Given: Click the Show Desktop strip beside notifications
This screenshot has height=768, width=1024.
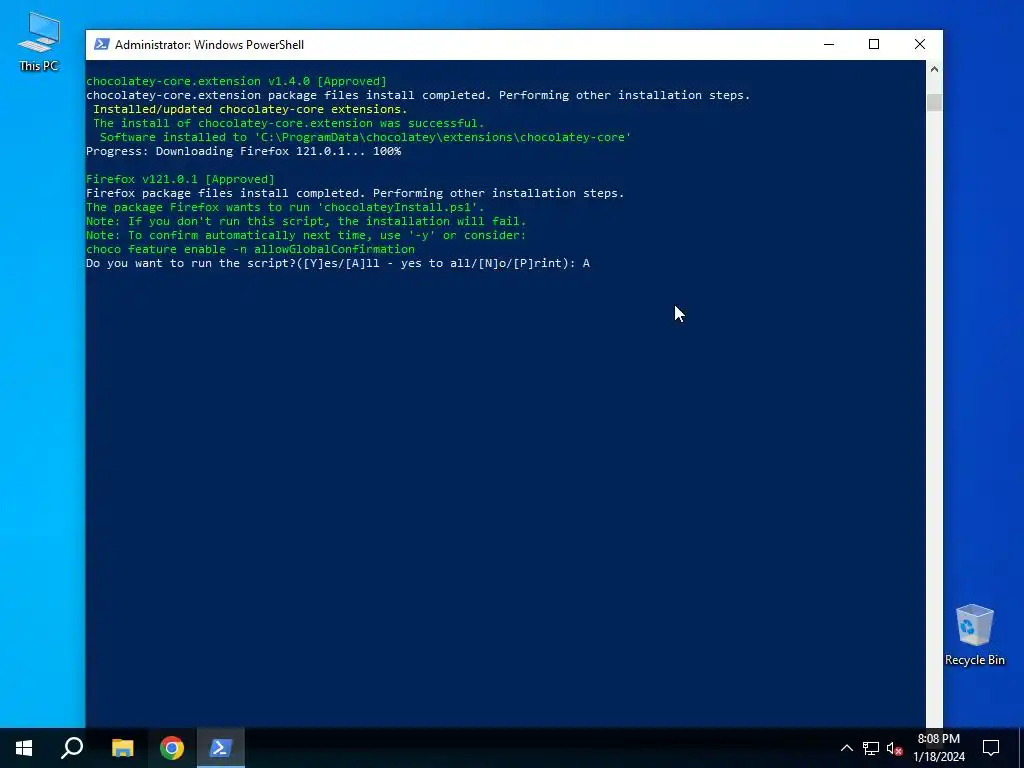Looking at the screenshot, I should (x=1021, y=748).
